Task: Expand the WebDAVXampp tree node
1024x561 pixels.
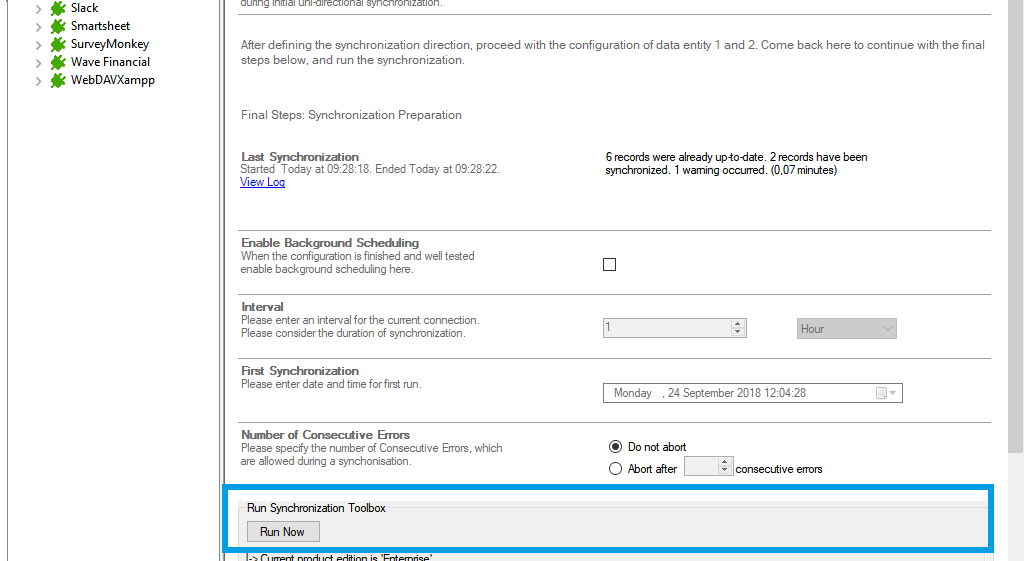Action: (x=38, y=81)
